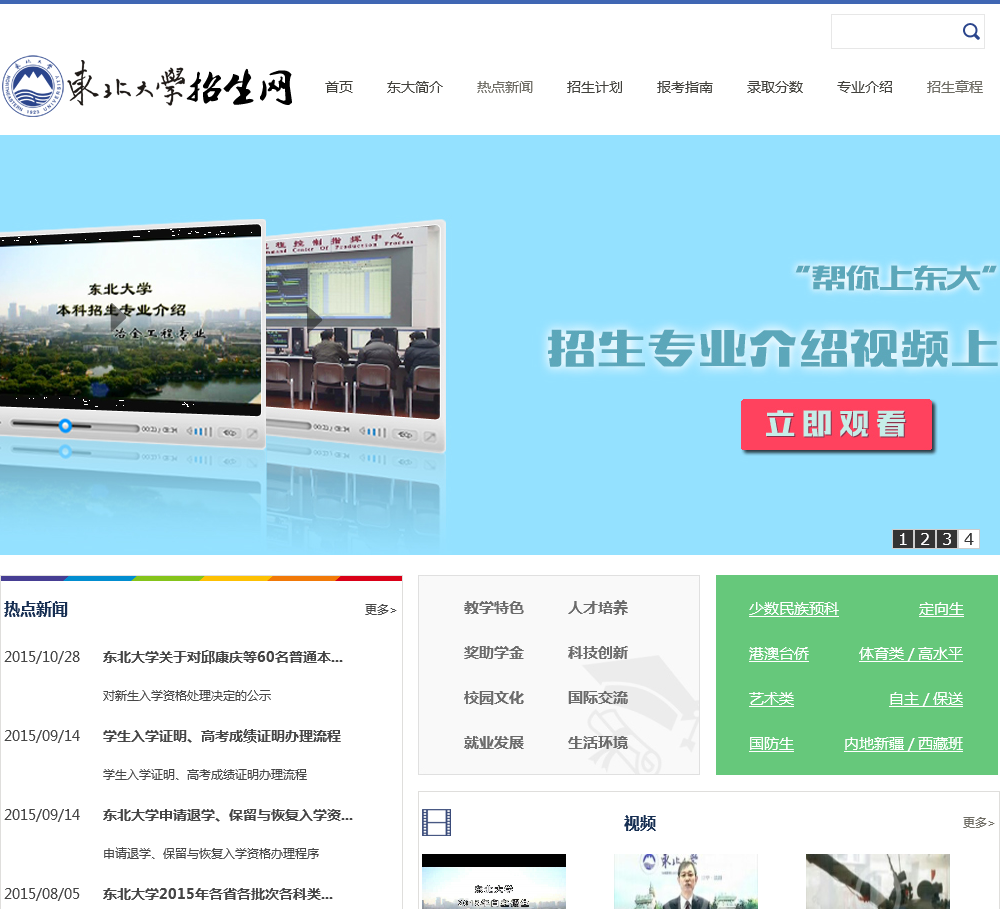Open the video thumbnail showing a man in suit
Viewport: 1000px width, 909px height.
click(x=686, y=882)
